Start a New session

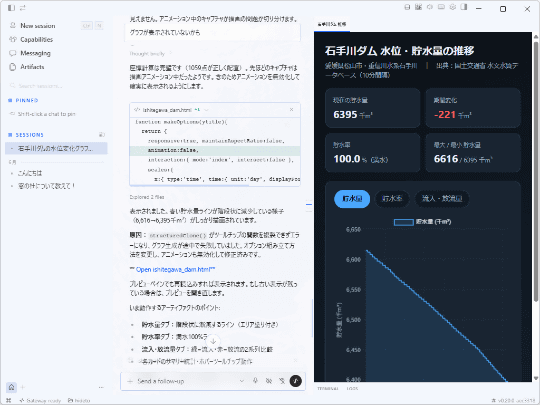point(38,26)
